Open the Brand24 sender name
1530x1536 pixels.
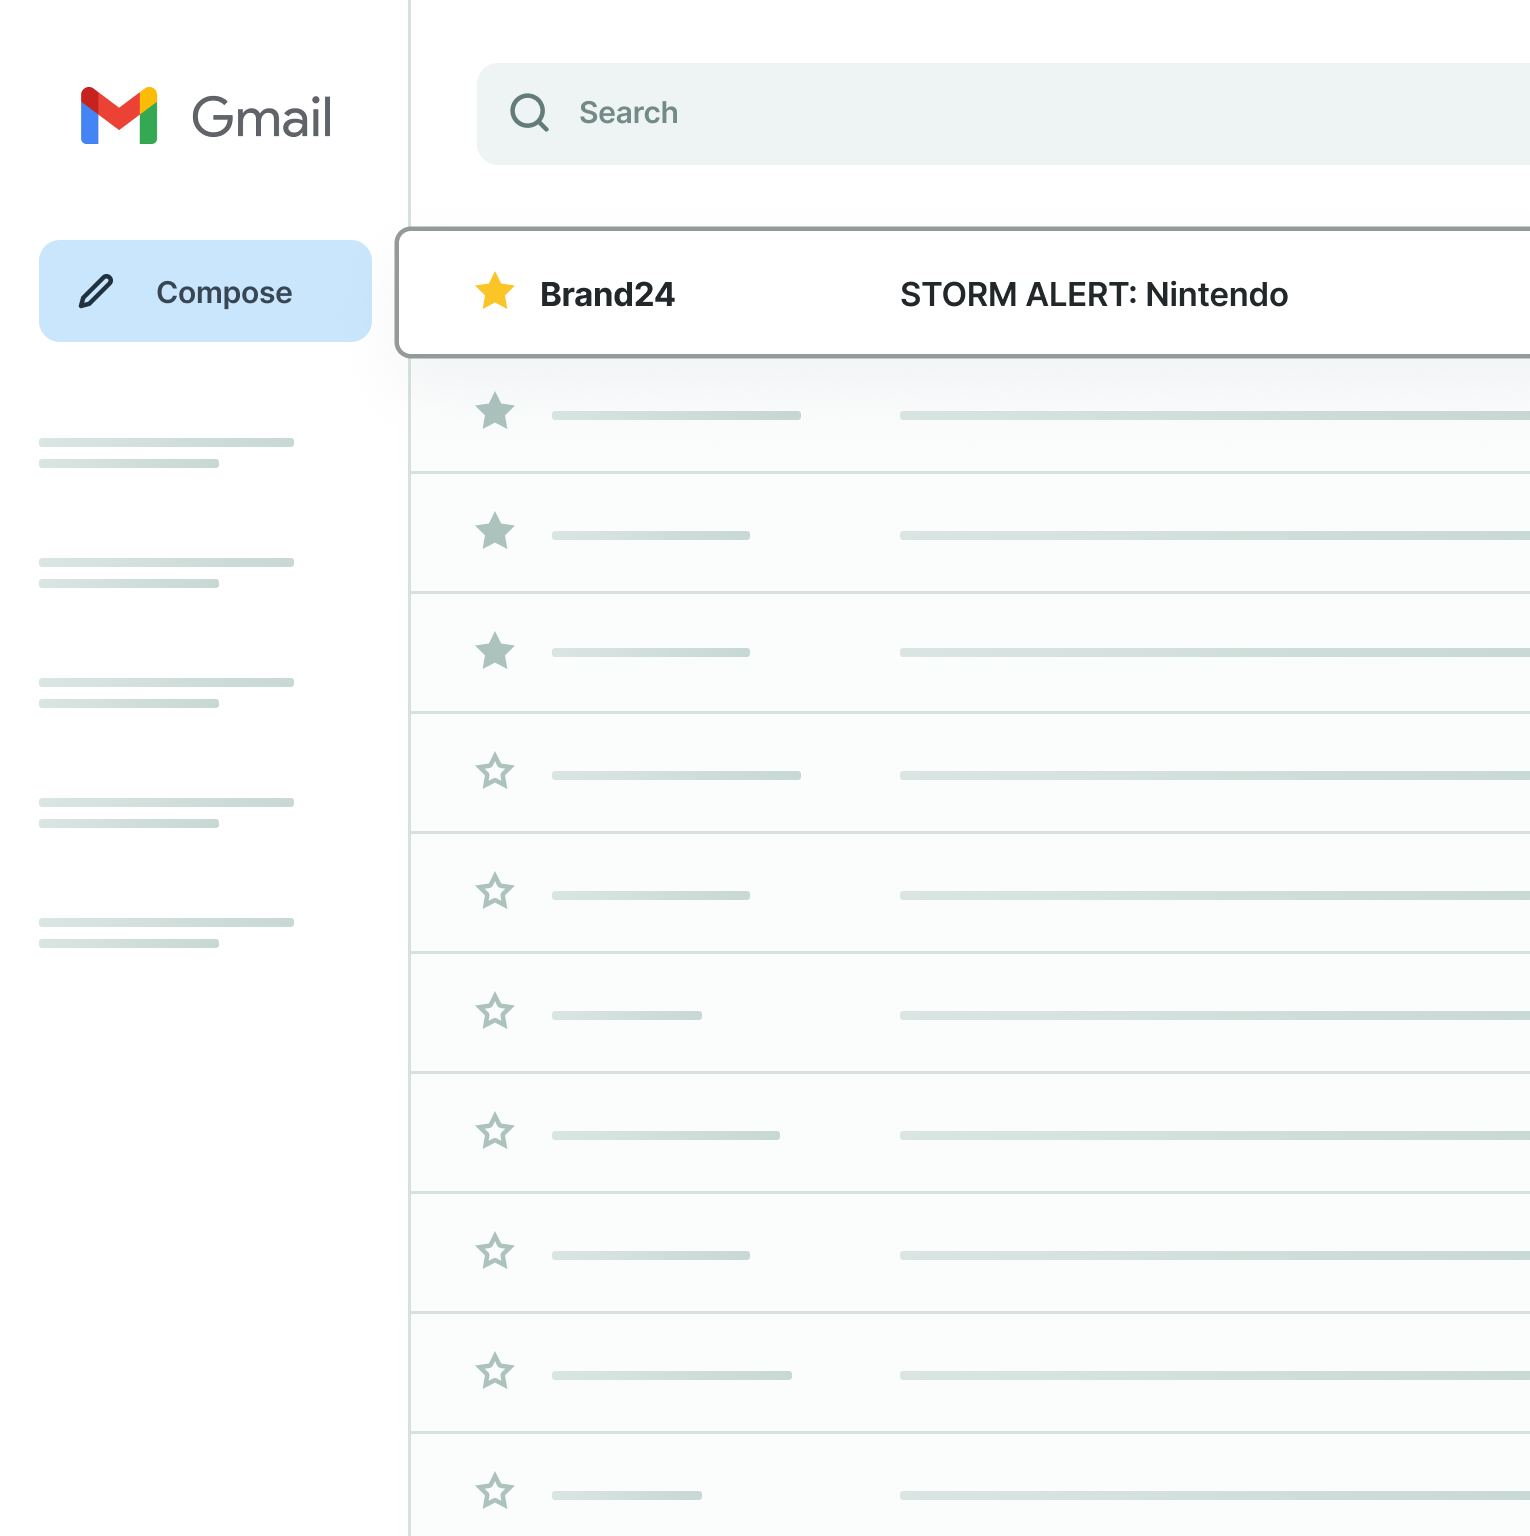pos(607,295)
